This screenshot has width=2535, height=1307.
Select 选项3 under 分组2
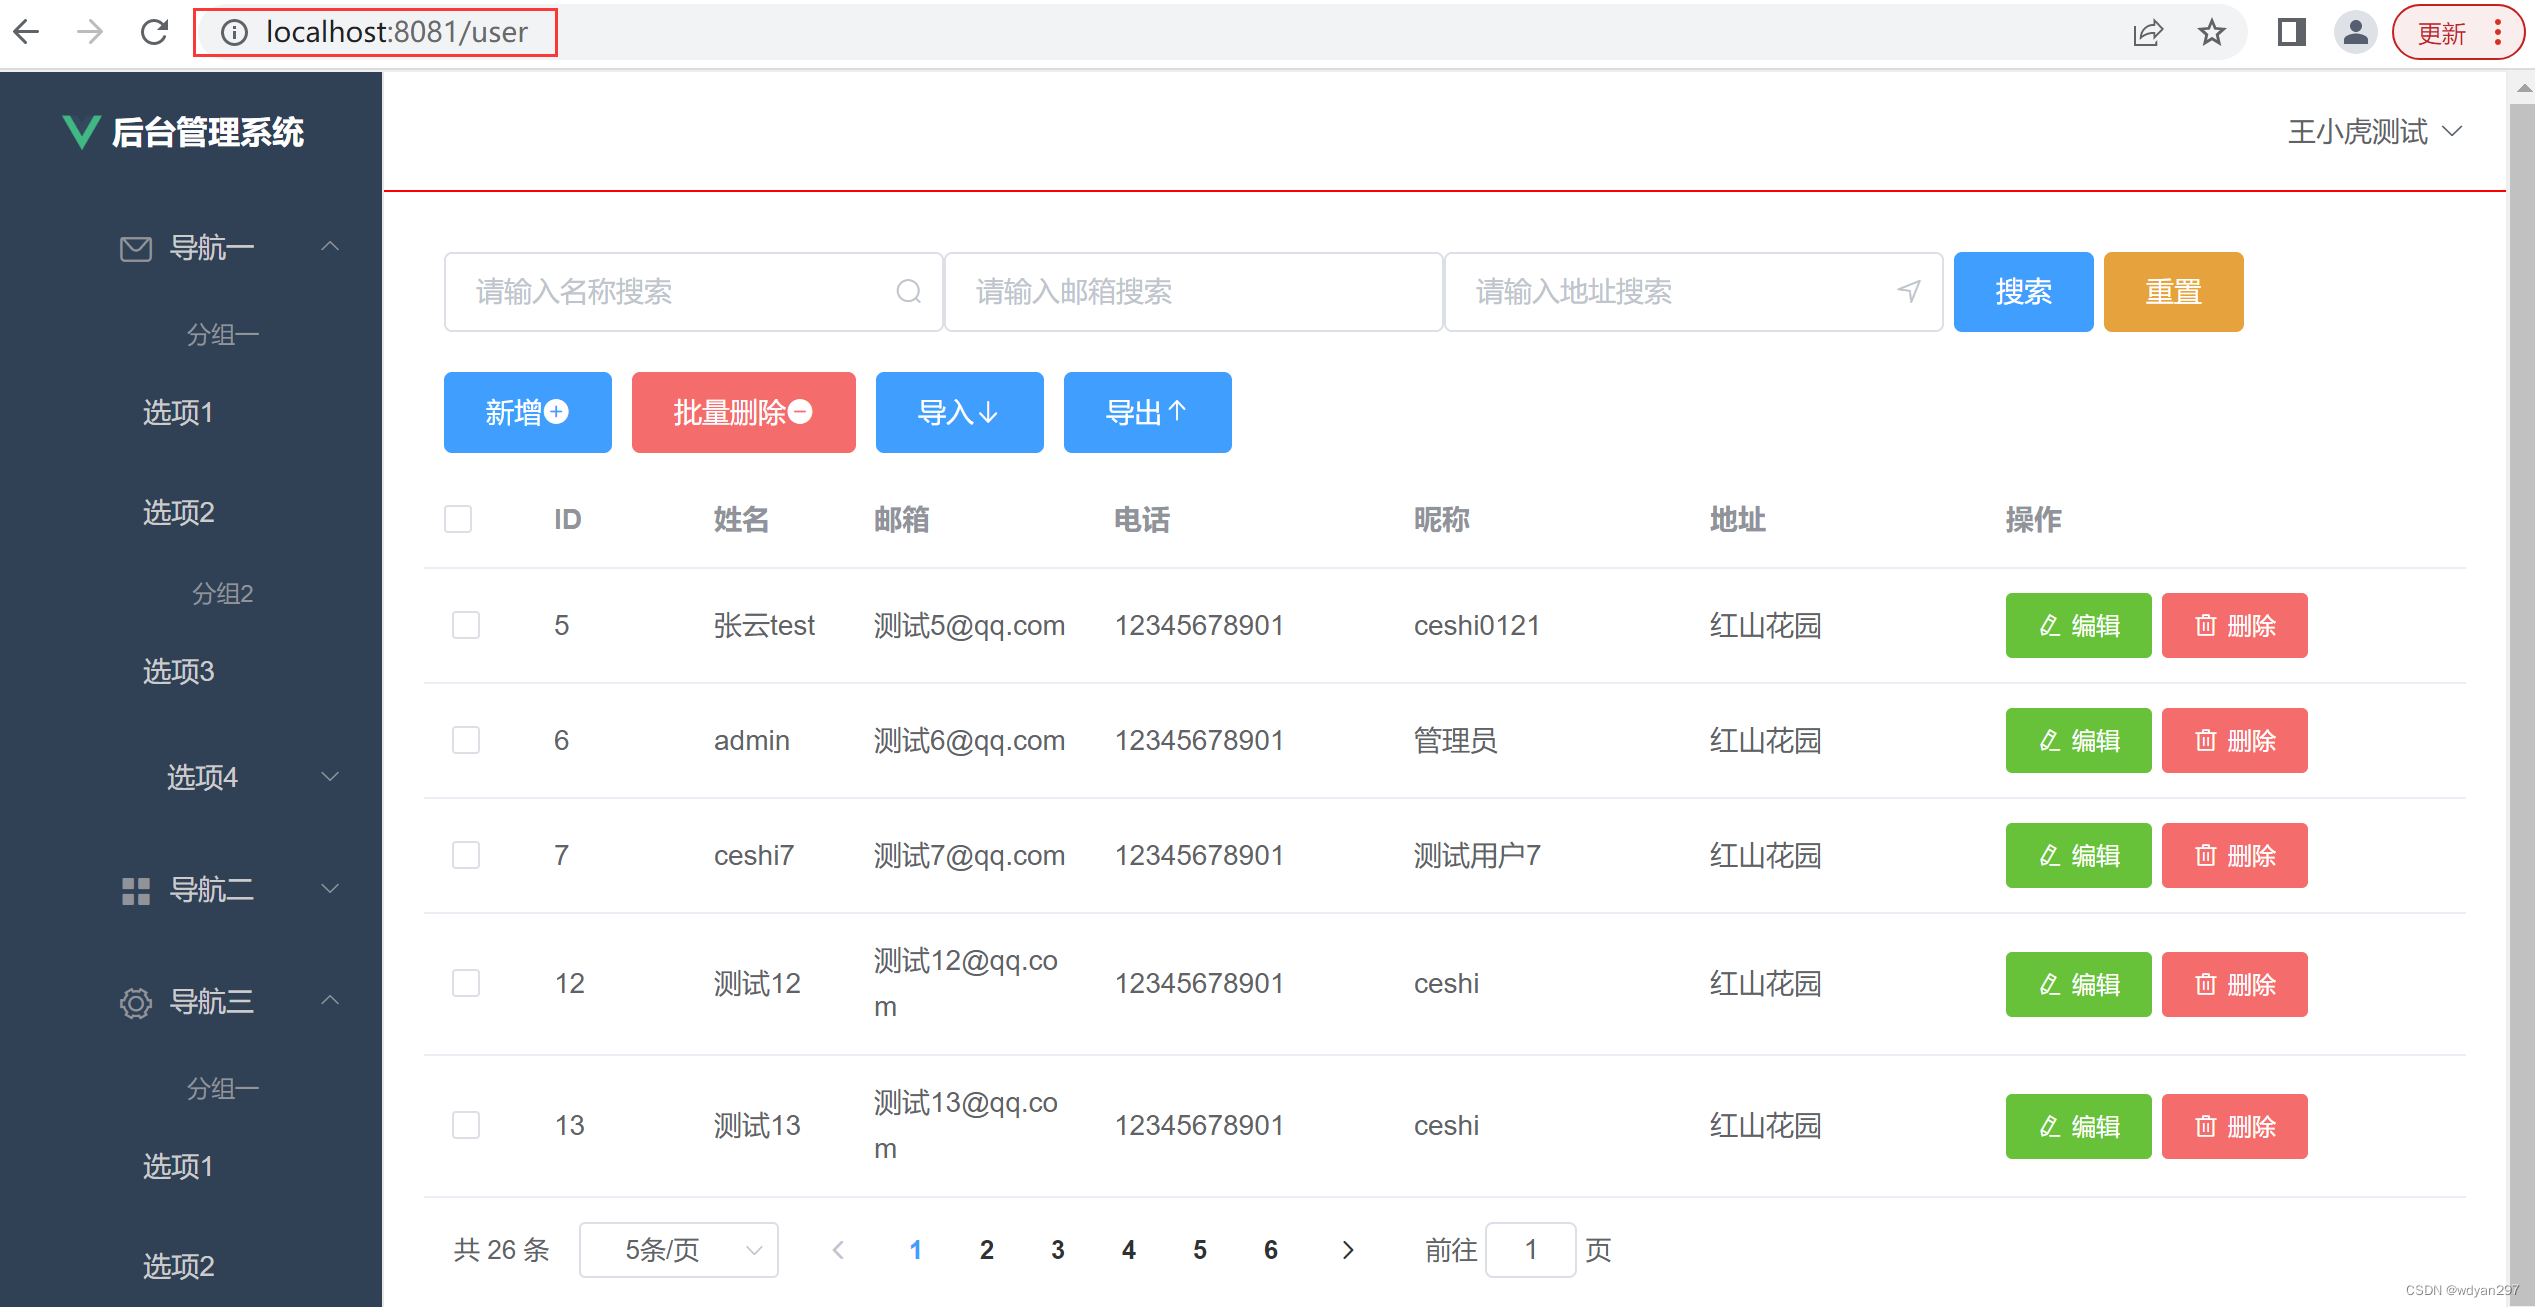[x=178, y=671]
